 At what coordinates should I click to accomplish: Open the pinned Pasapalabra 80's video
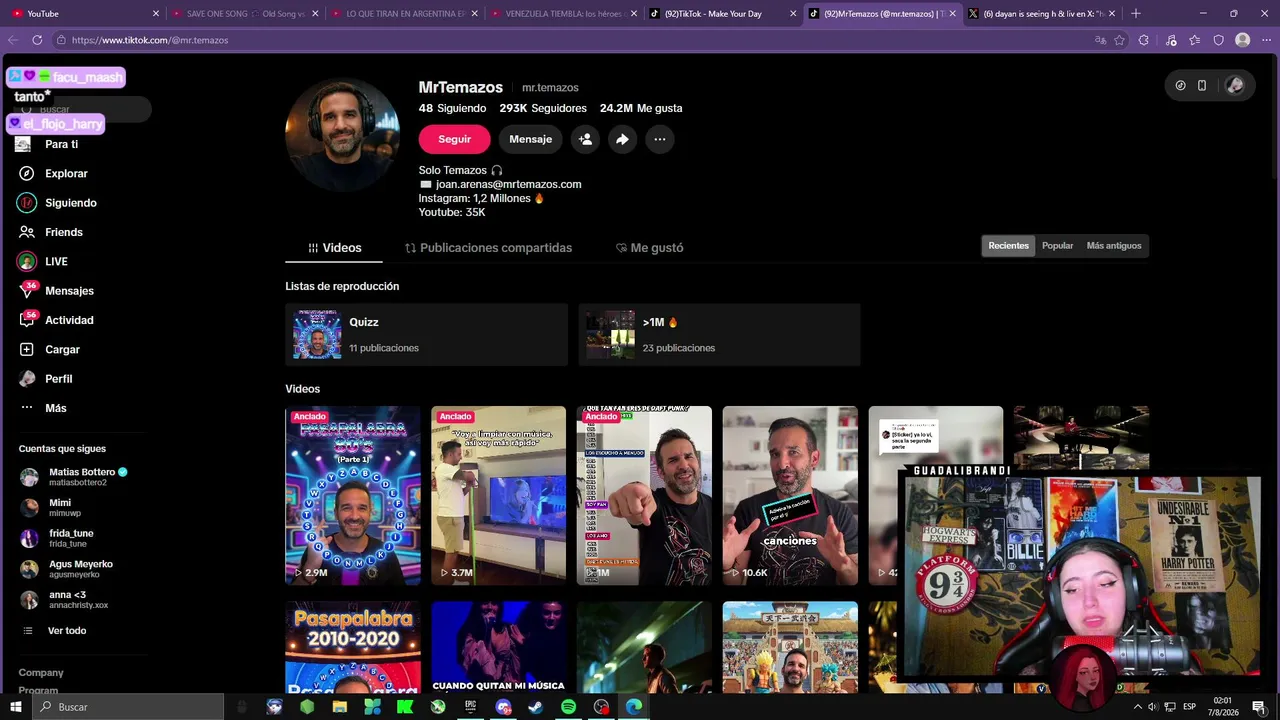click(x=353, y=495)
